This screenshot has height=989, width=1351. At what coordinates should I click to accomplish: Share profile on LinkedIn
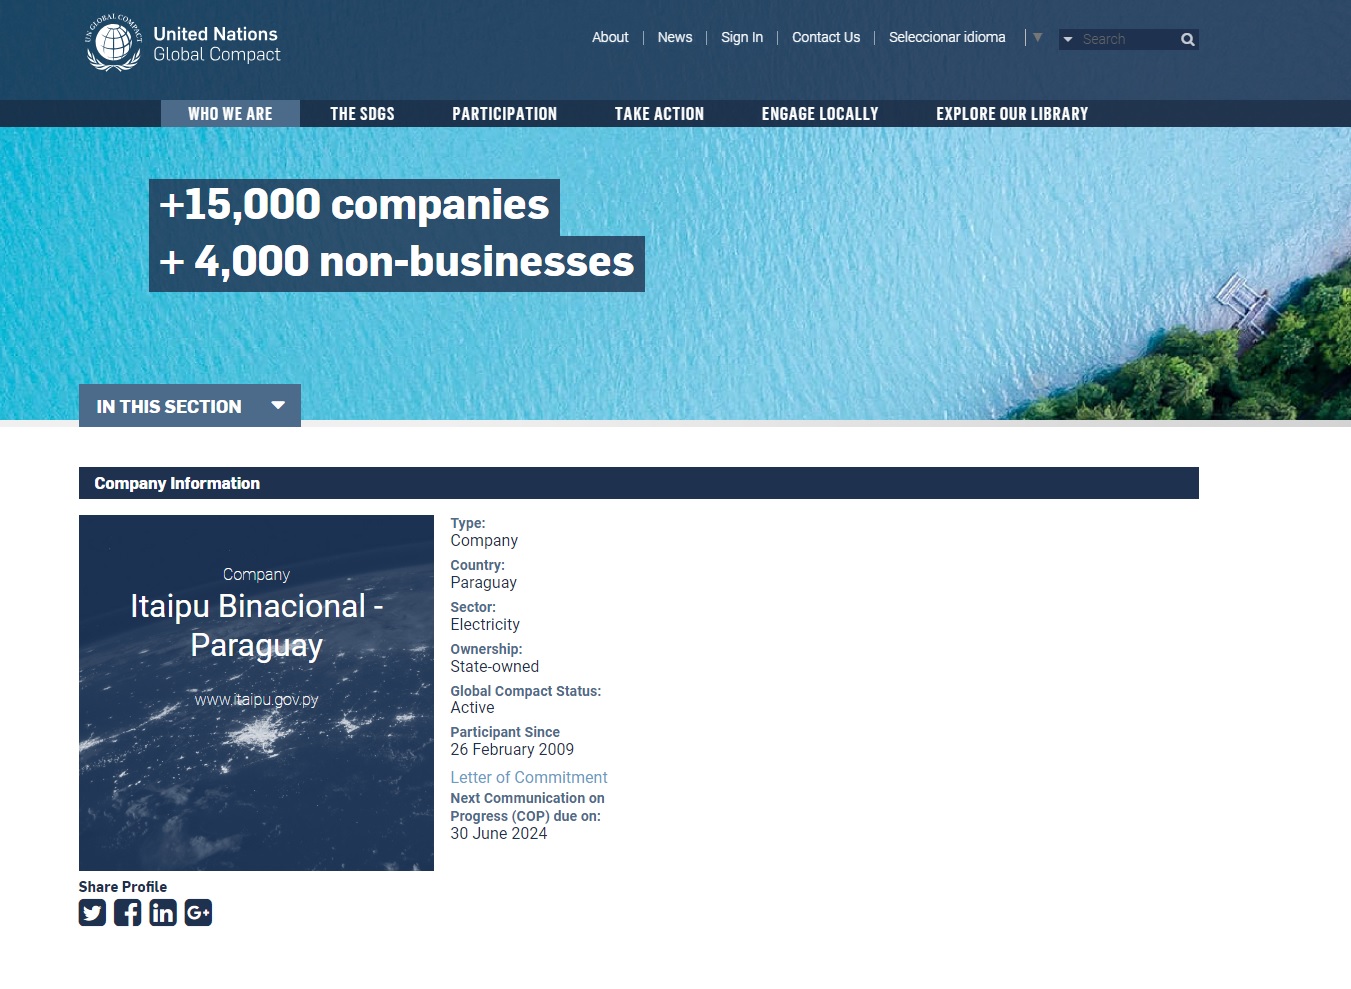(x=163, y=913)
